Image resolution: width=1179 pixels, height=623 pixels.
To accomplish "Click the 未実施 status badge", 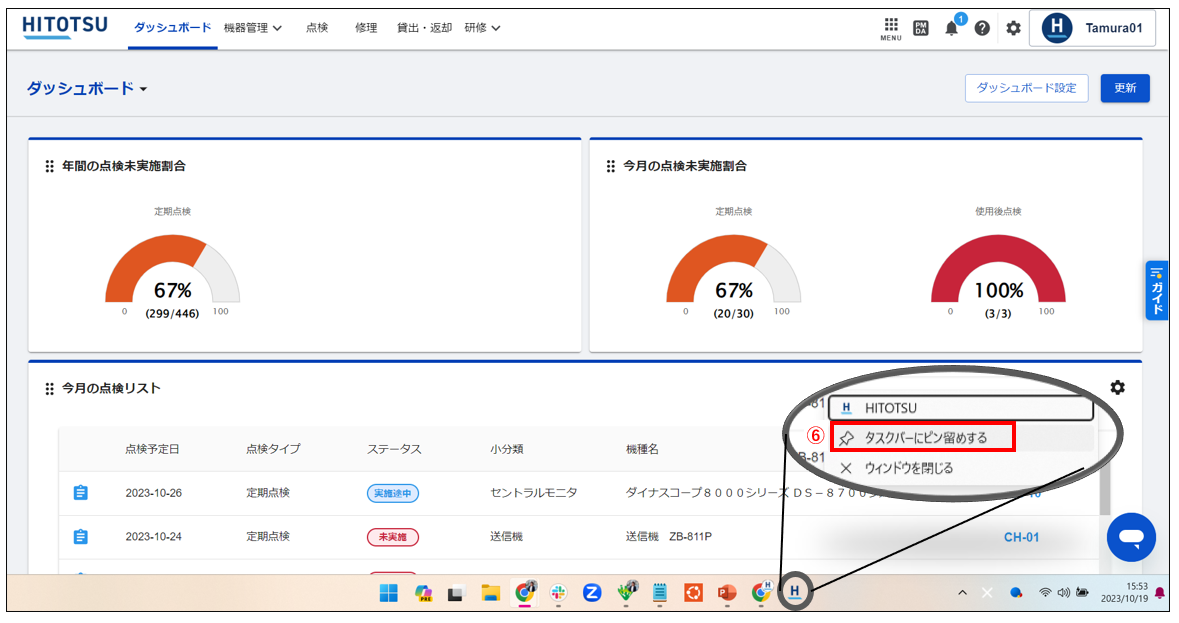I will point(392,537).
